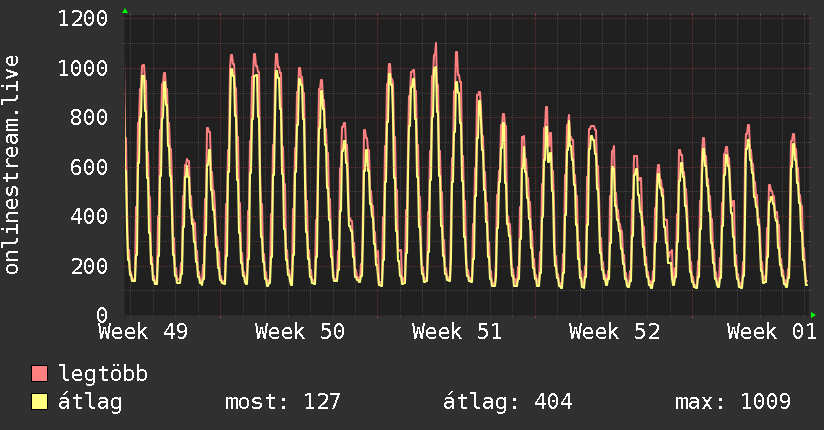Select the 'legtöbb' legend label
This screenshot has width=824, height=430.
[103, 374]
